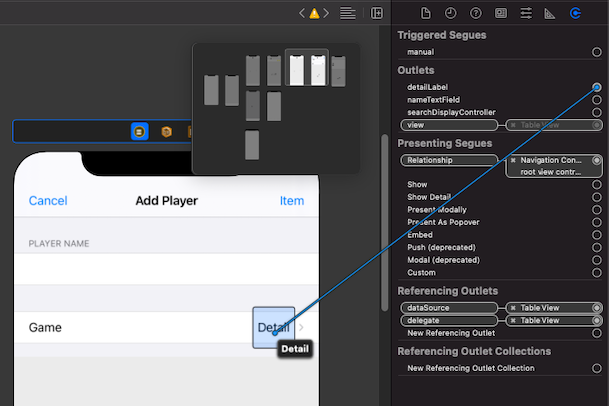Select the Relationship segue pill
This screenshot has width=609, height=406.
click(449, 160)
